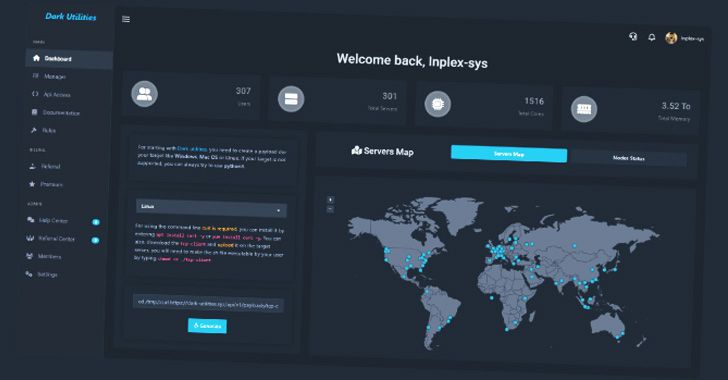This screenshot has height=380, width=728.
Task: Open Settings in the sidebar
Action: [42, 274]
